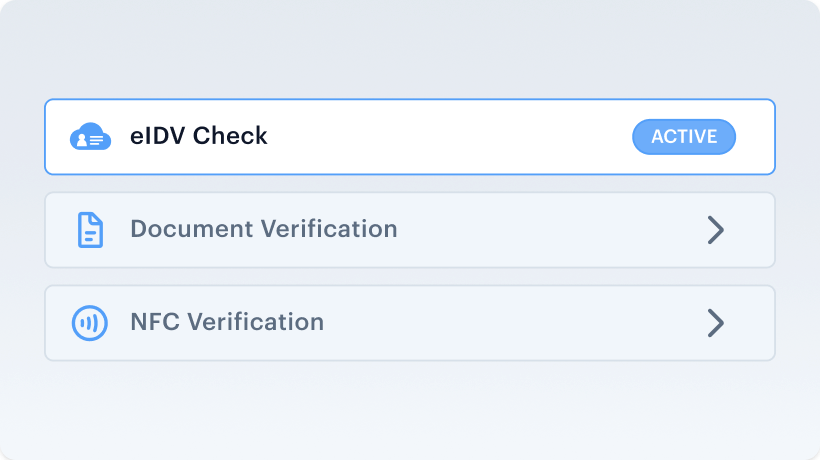Select the ACTIVE status pill on eIDV Check

click(x=684, y=136)
